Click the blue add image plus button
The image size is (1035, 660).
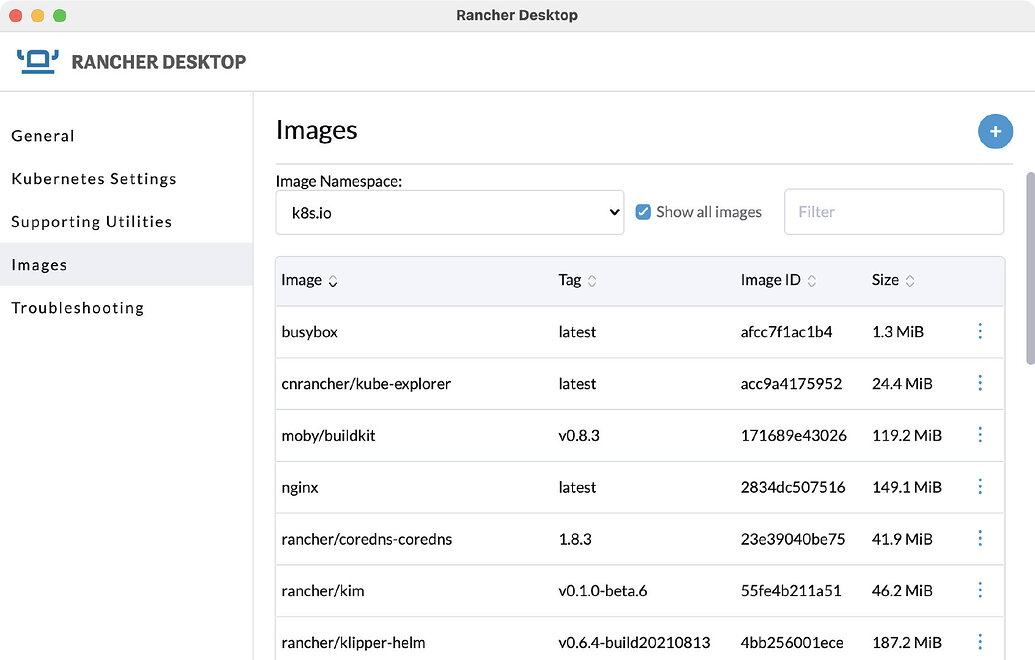(994, 131)
